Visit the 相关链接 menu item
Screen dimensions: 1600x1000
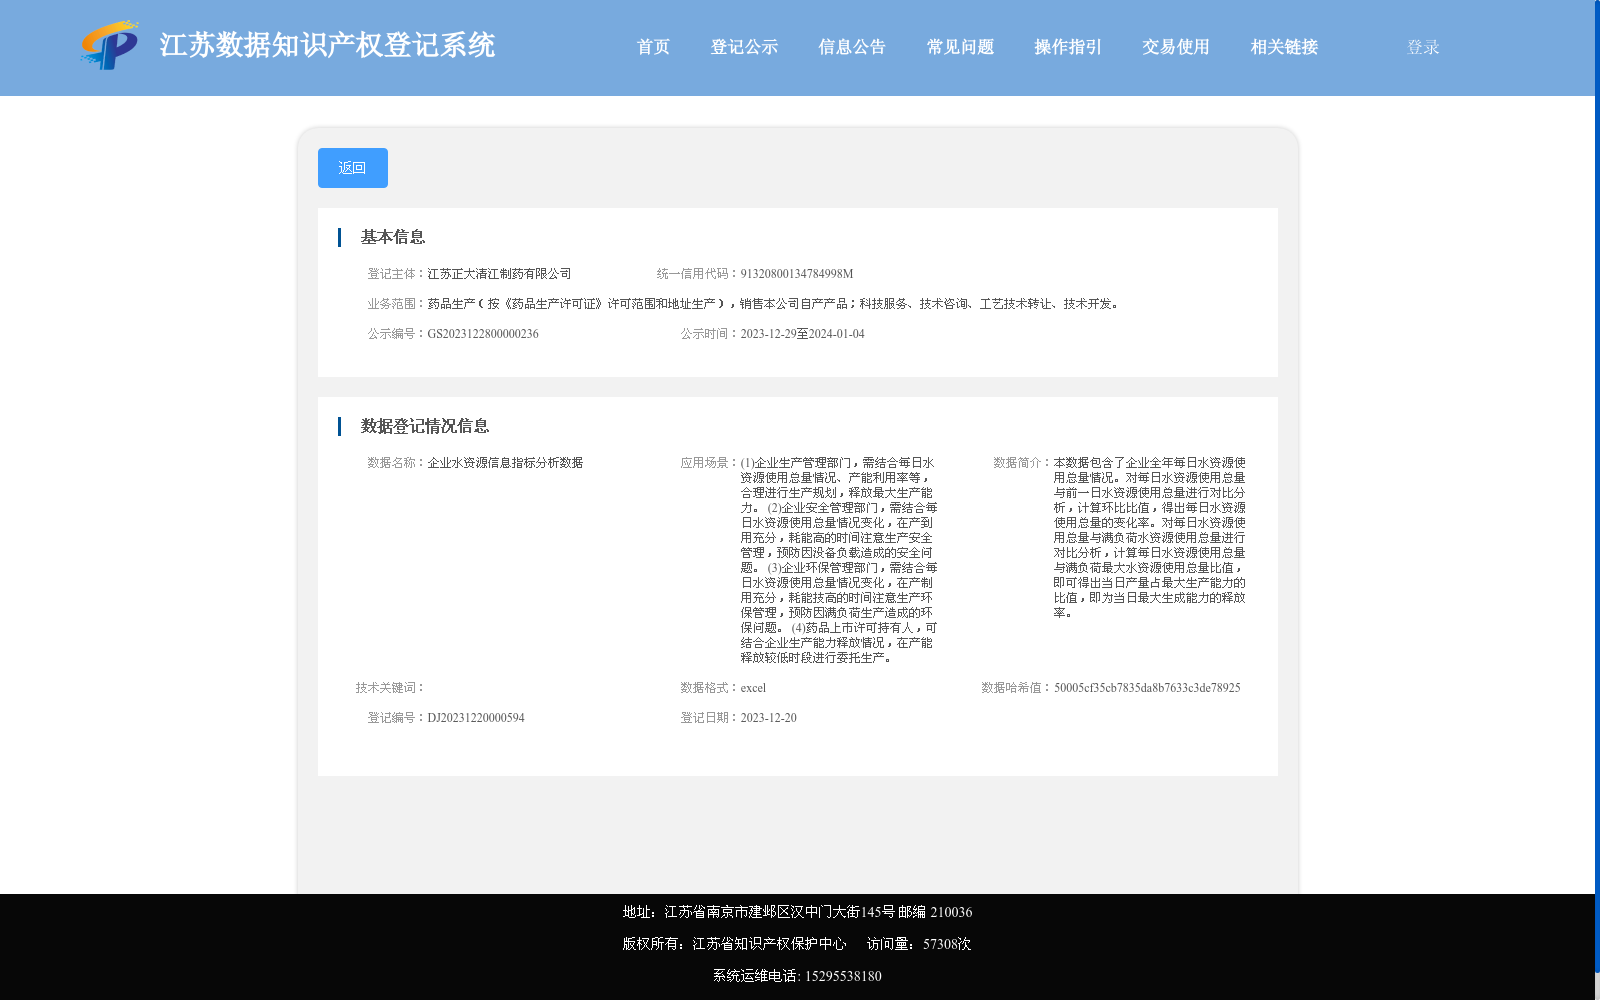click(x=1284, y=47)
